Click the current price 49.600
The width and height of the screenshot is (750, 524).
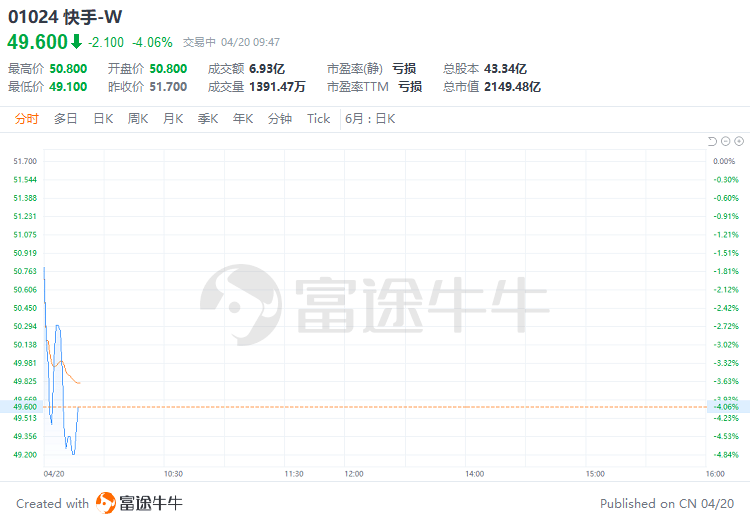tap(38, 42)
